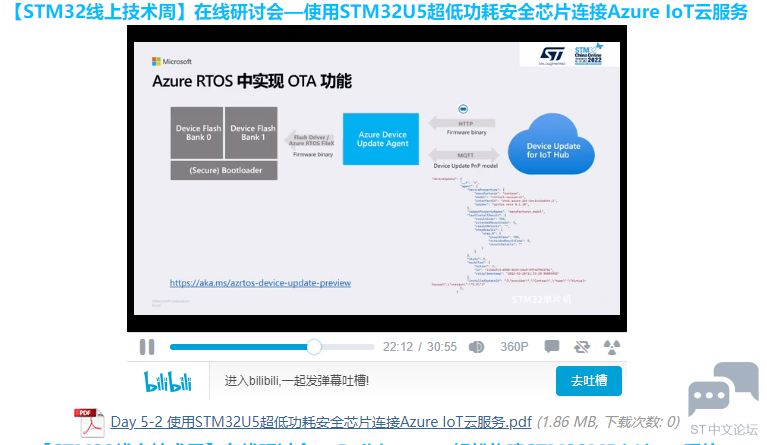Change the 360P video quality setting

pyautogui.click(x=514, y=347)
